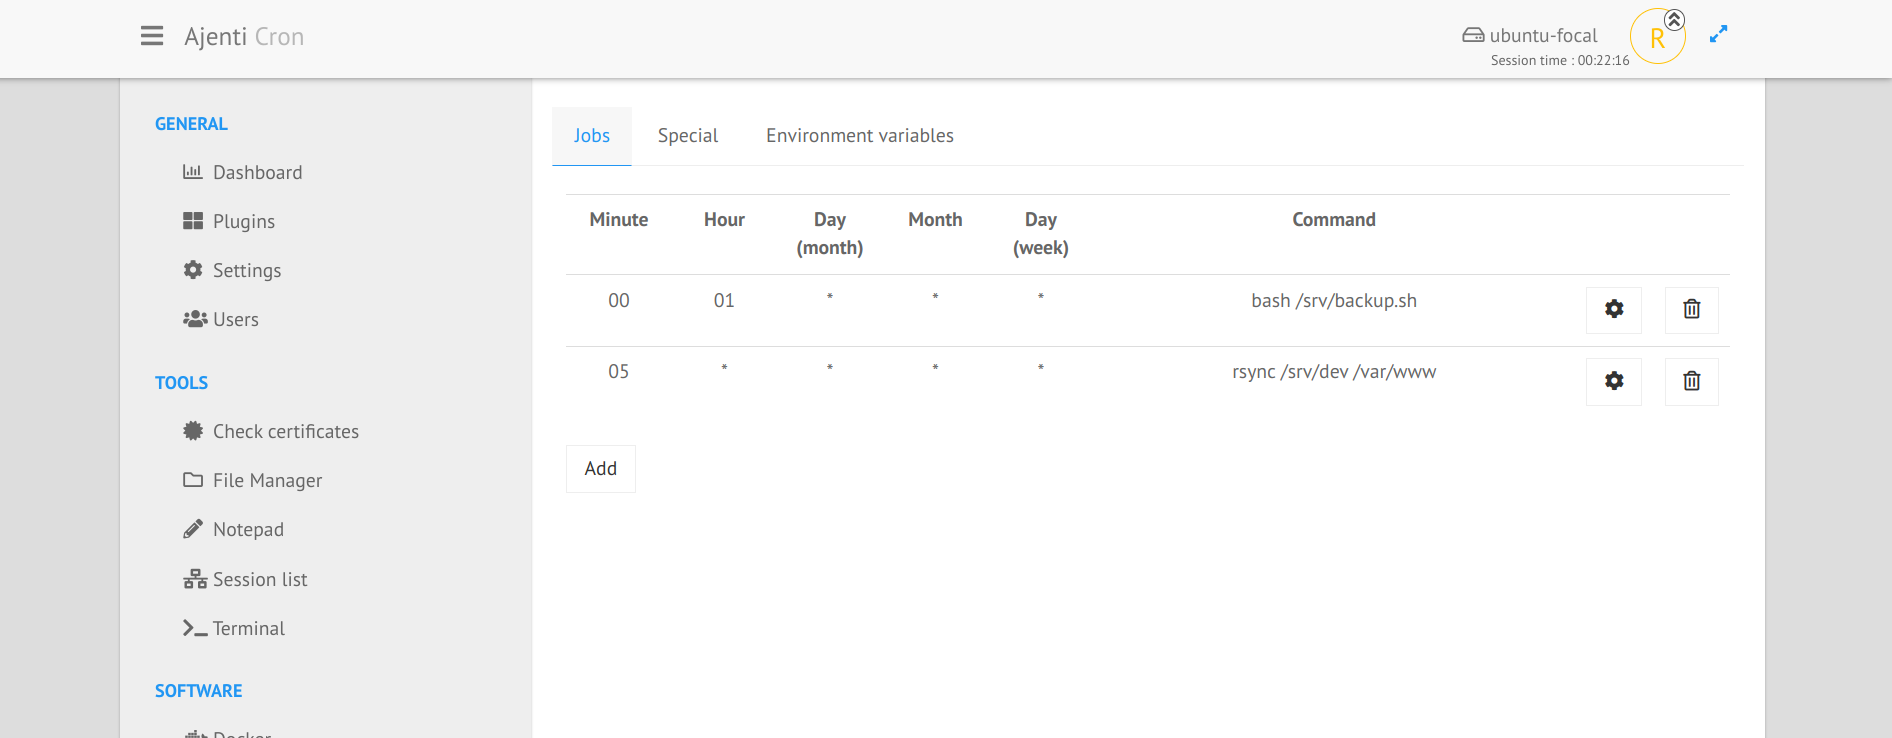Open the Terminal tool
This screenshot has height=738, width=1892.
248,629
